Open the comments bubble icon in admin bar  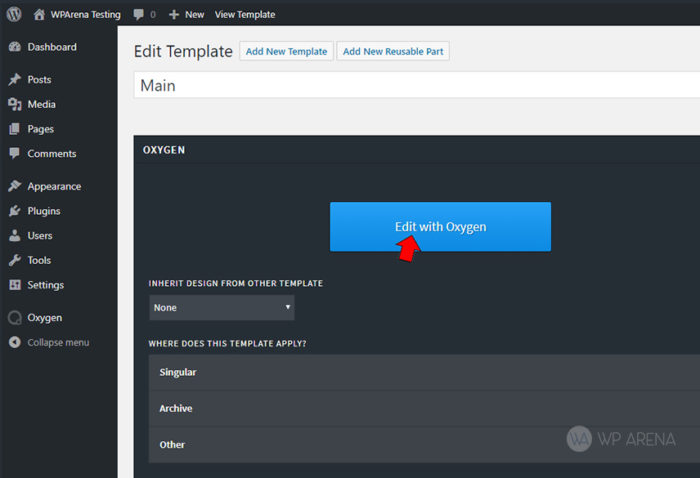[x=138, y=14]
